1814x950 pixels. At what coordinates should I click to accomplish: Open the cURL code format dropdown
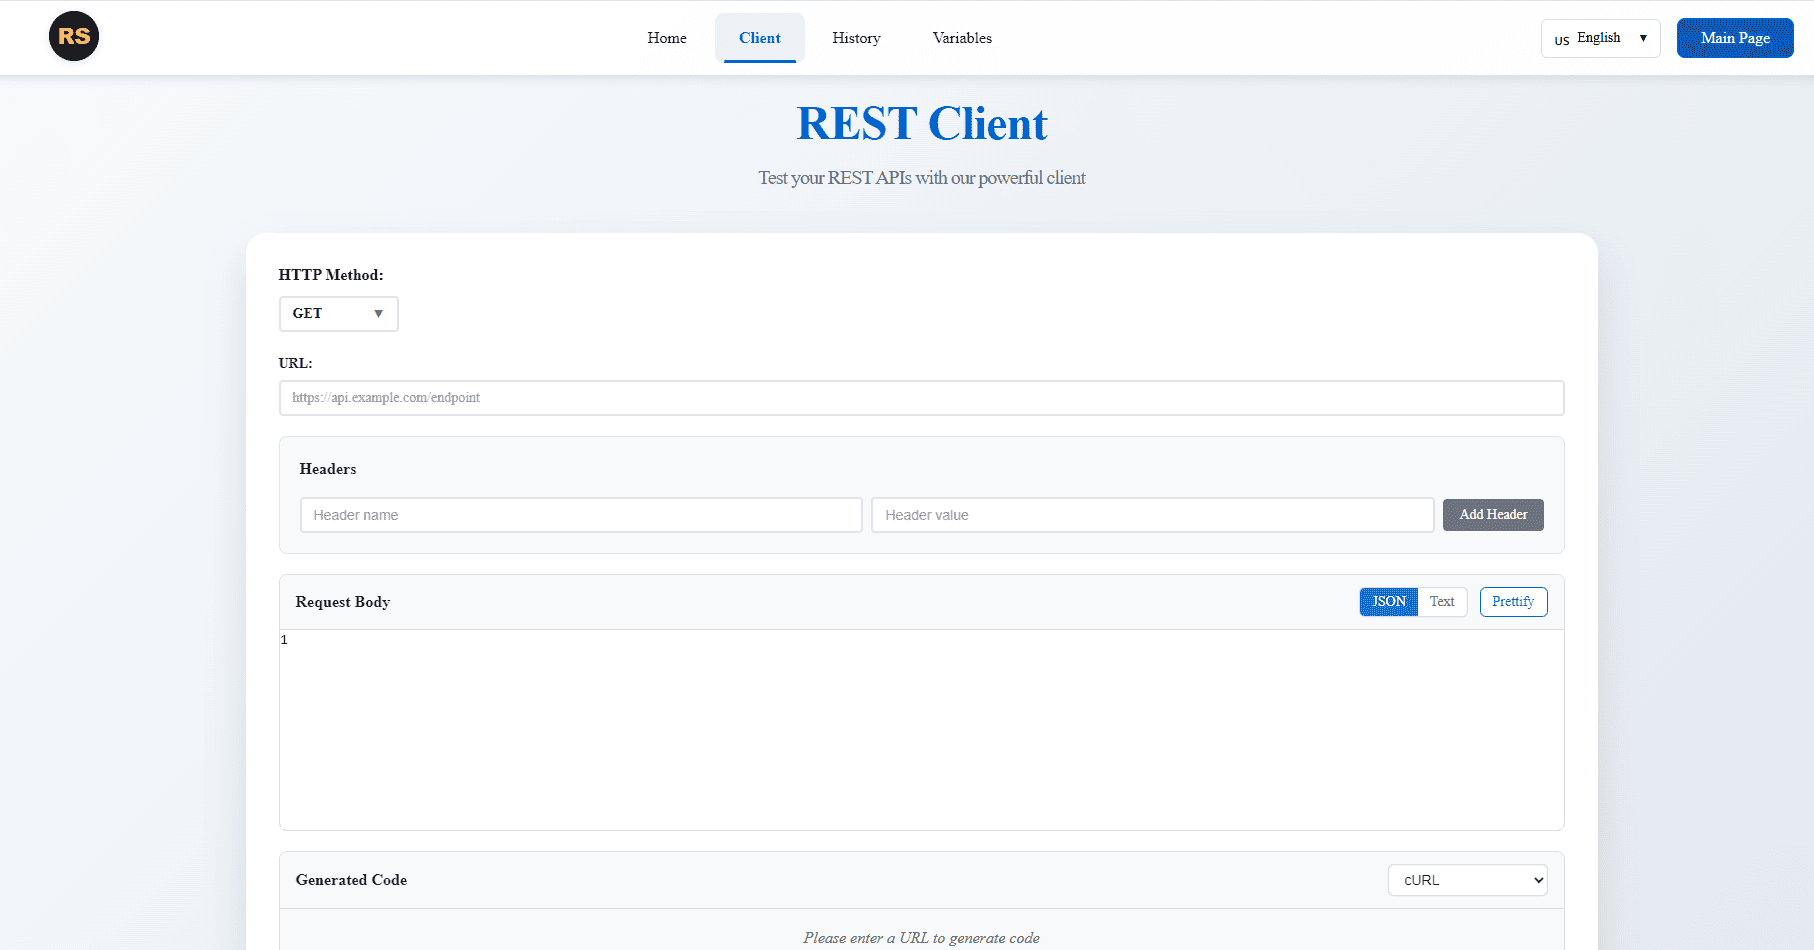pos(1467,880)
